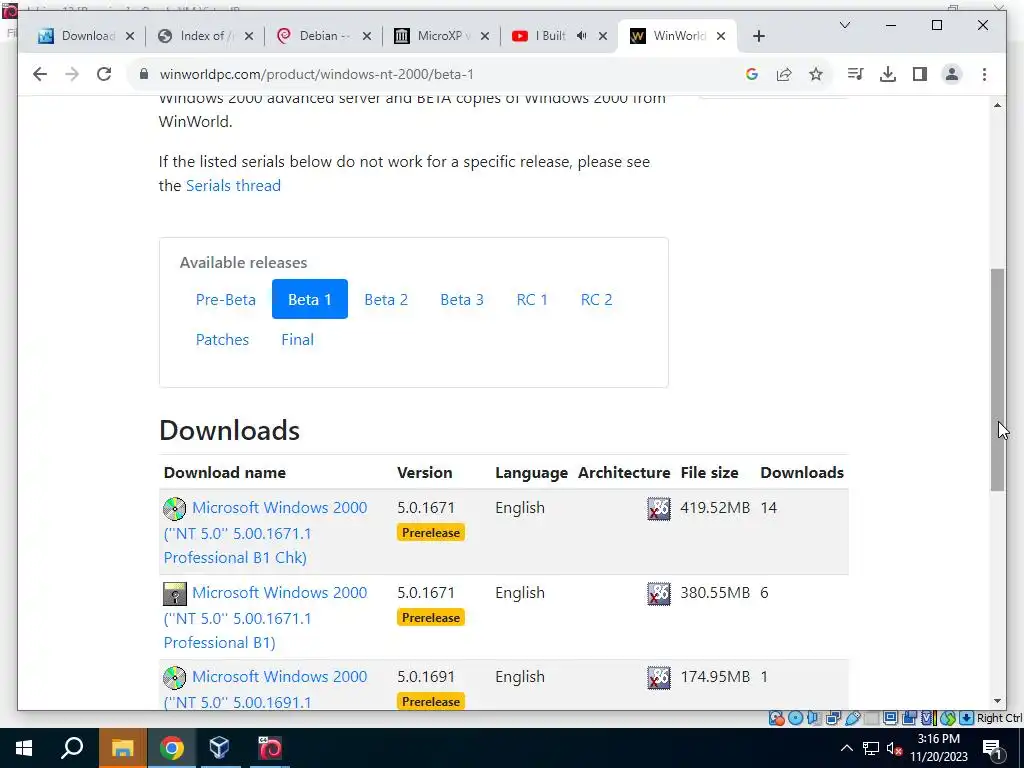
Task: Select the RC 2 release
Action: [x=596, y=300]
